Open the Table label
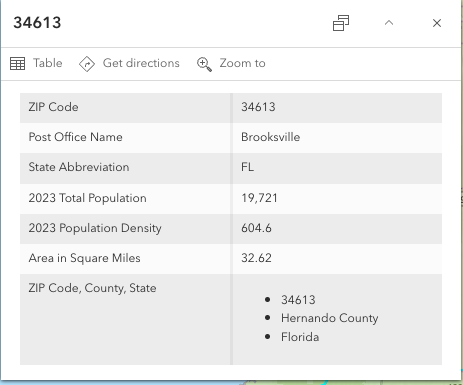This screenshot has height=385, width=463. point(48,63)
